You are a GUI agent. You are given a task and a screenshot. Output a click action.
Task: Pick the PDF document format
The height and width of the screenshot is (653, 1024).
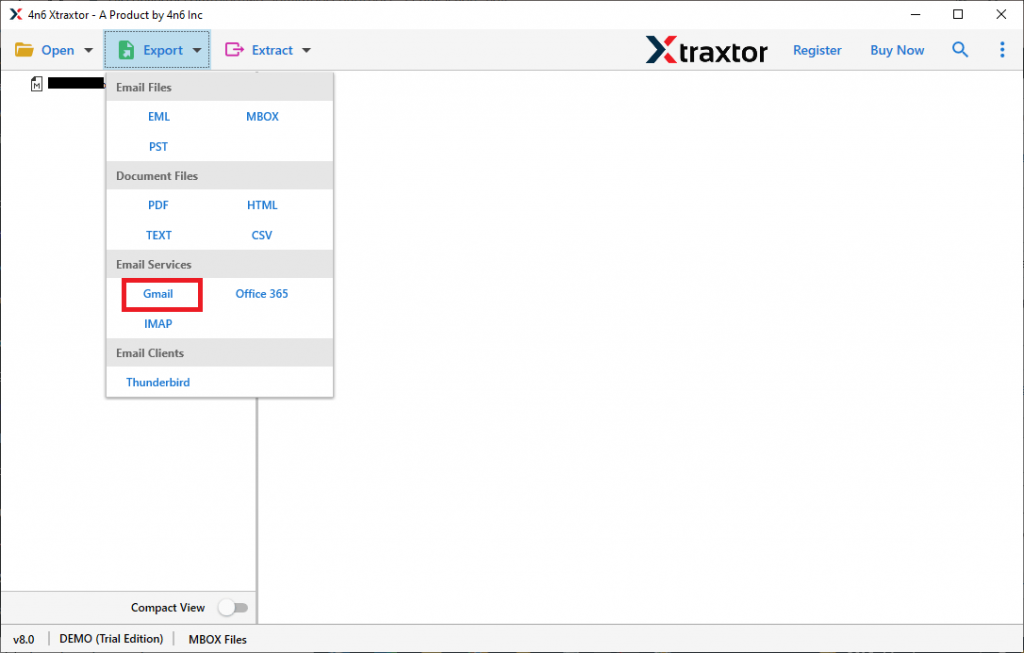coord(158,205)
